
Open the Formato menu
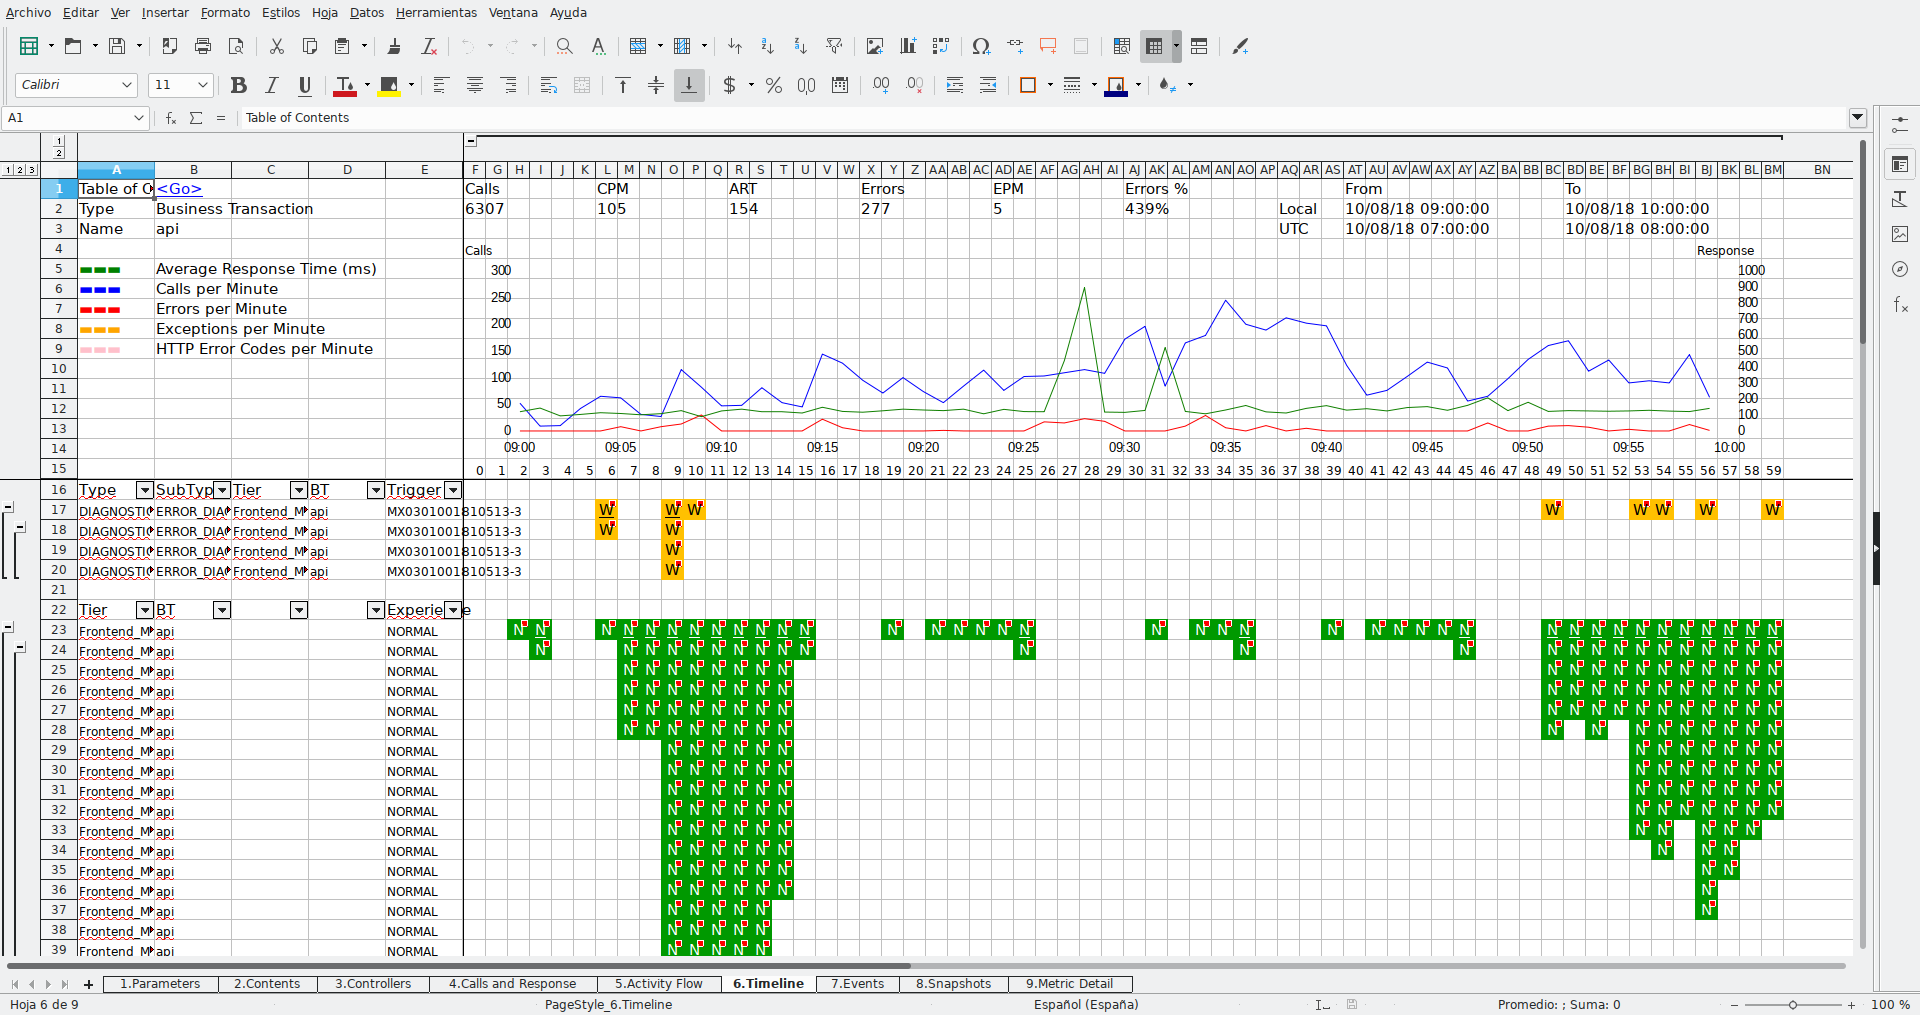225,13
